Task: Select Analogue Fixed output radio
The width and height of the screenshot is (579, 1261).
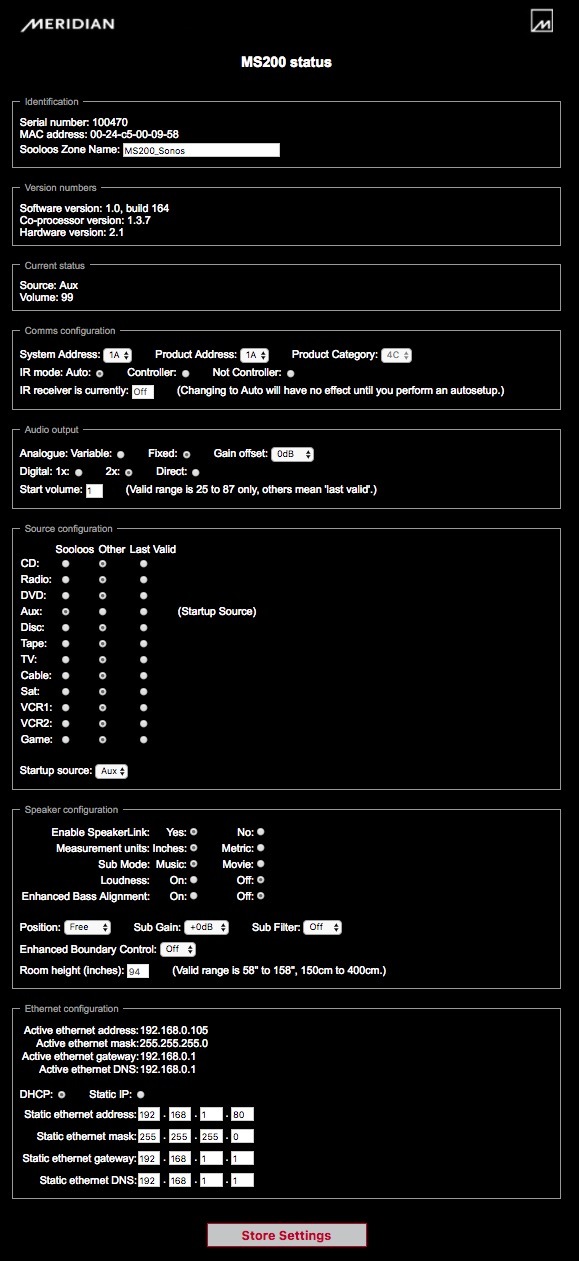Action: coord(186,454)
